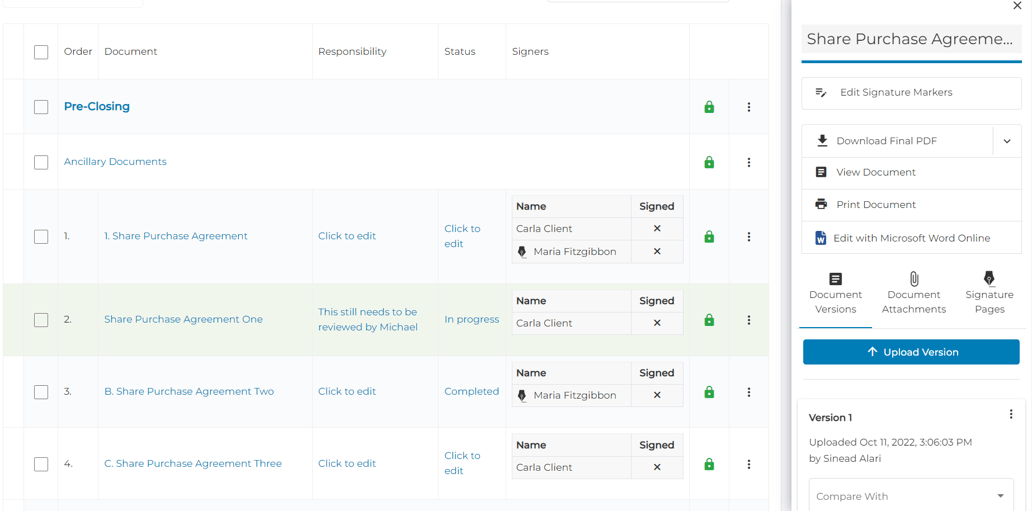
Task: Click the Document column header
Action: [x=131, y=52]
